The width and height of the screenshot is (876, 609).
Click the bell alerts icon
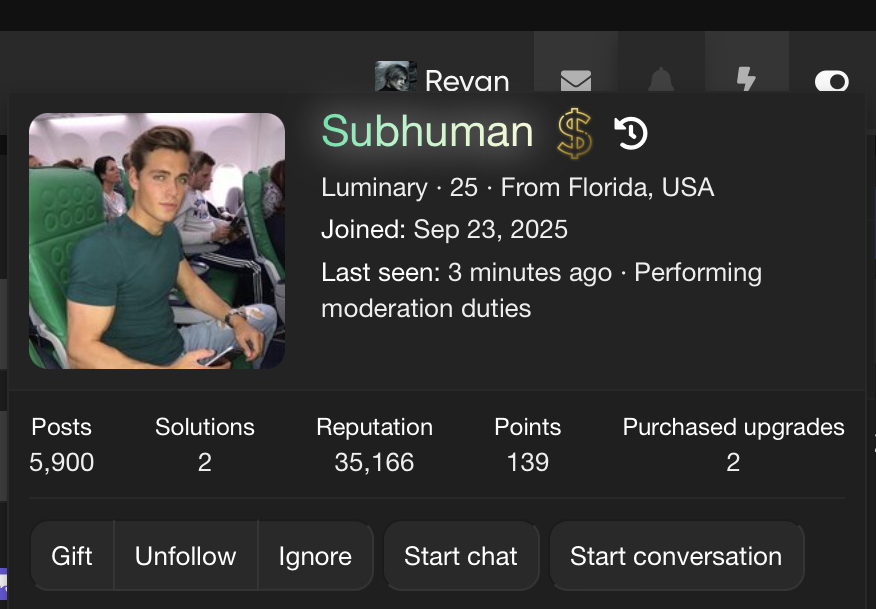click(661, 79)
